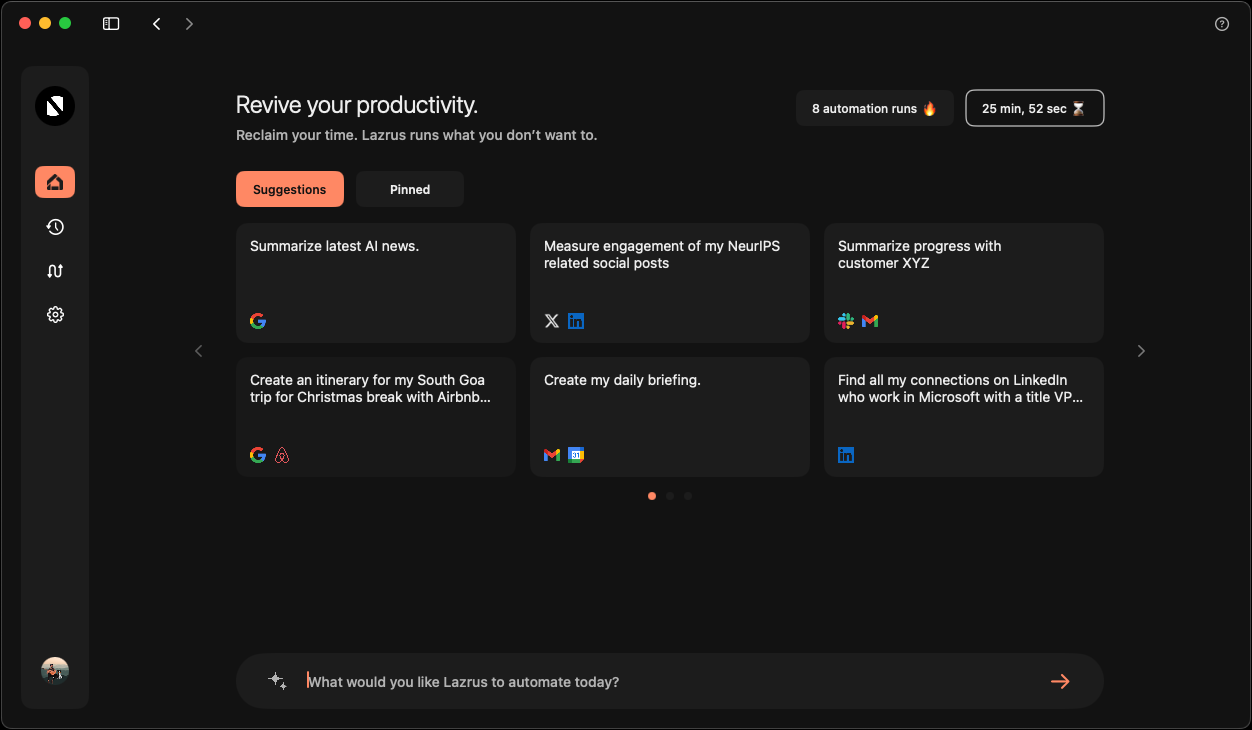This screenshot has height=730, width=1252.
Task: Show previous suggestions with left chevron
Action: coord(199,351)
